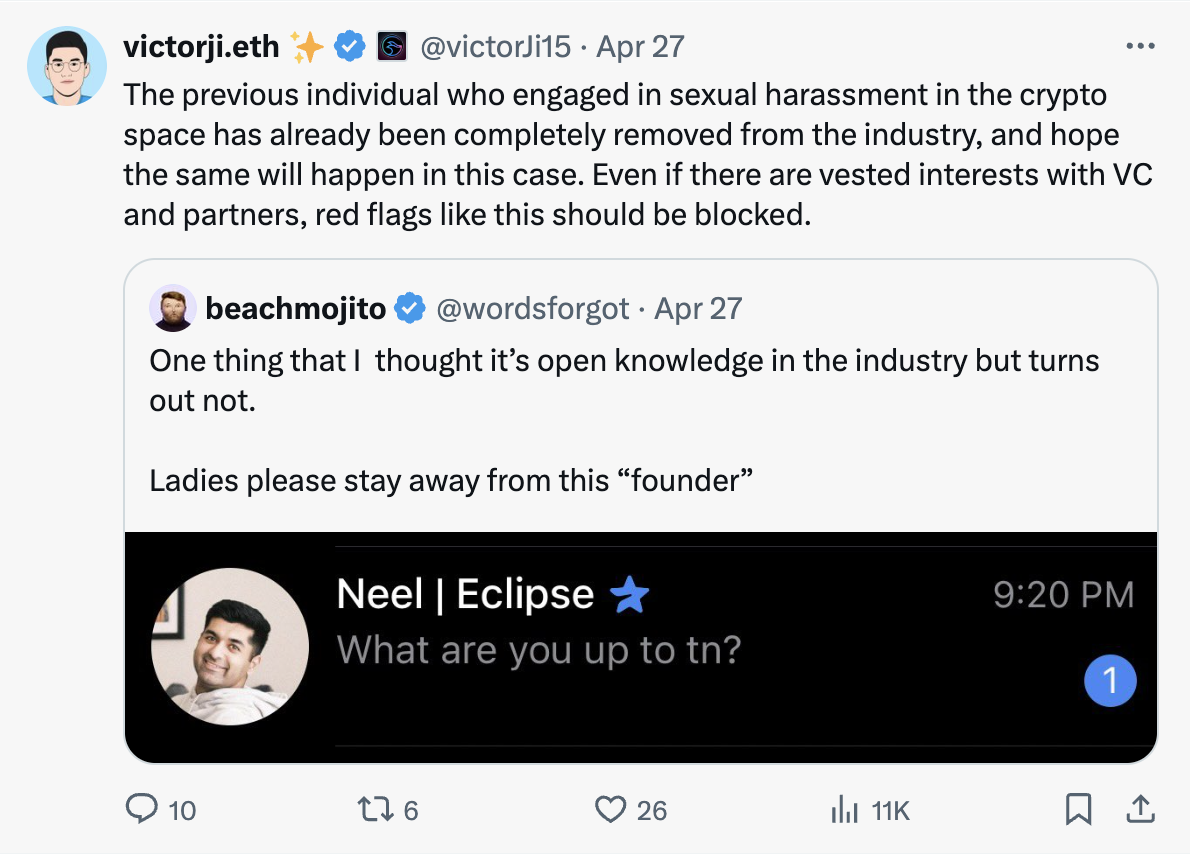Bookmark this tweet
The width and height of the screenshot is (1190, 854).
1079,811
